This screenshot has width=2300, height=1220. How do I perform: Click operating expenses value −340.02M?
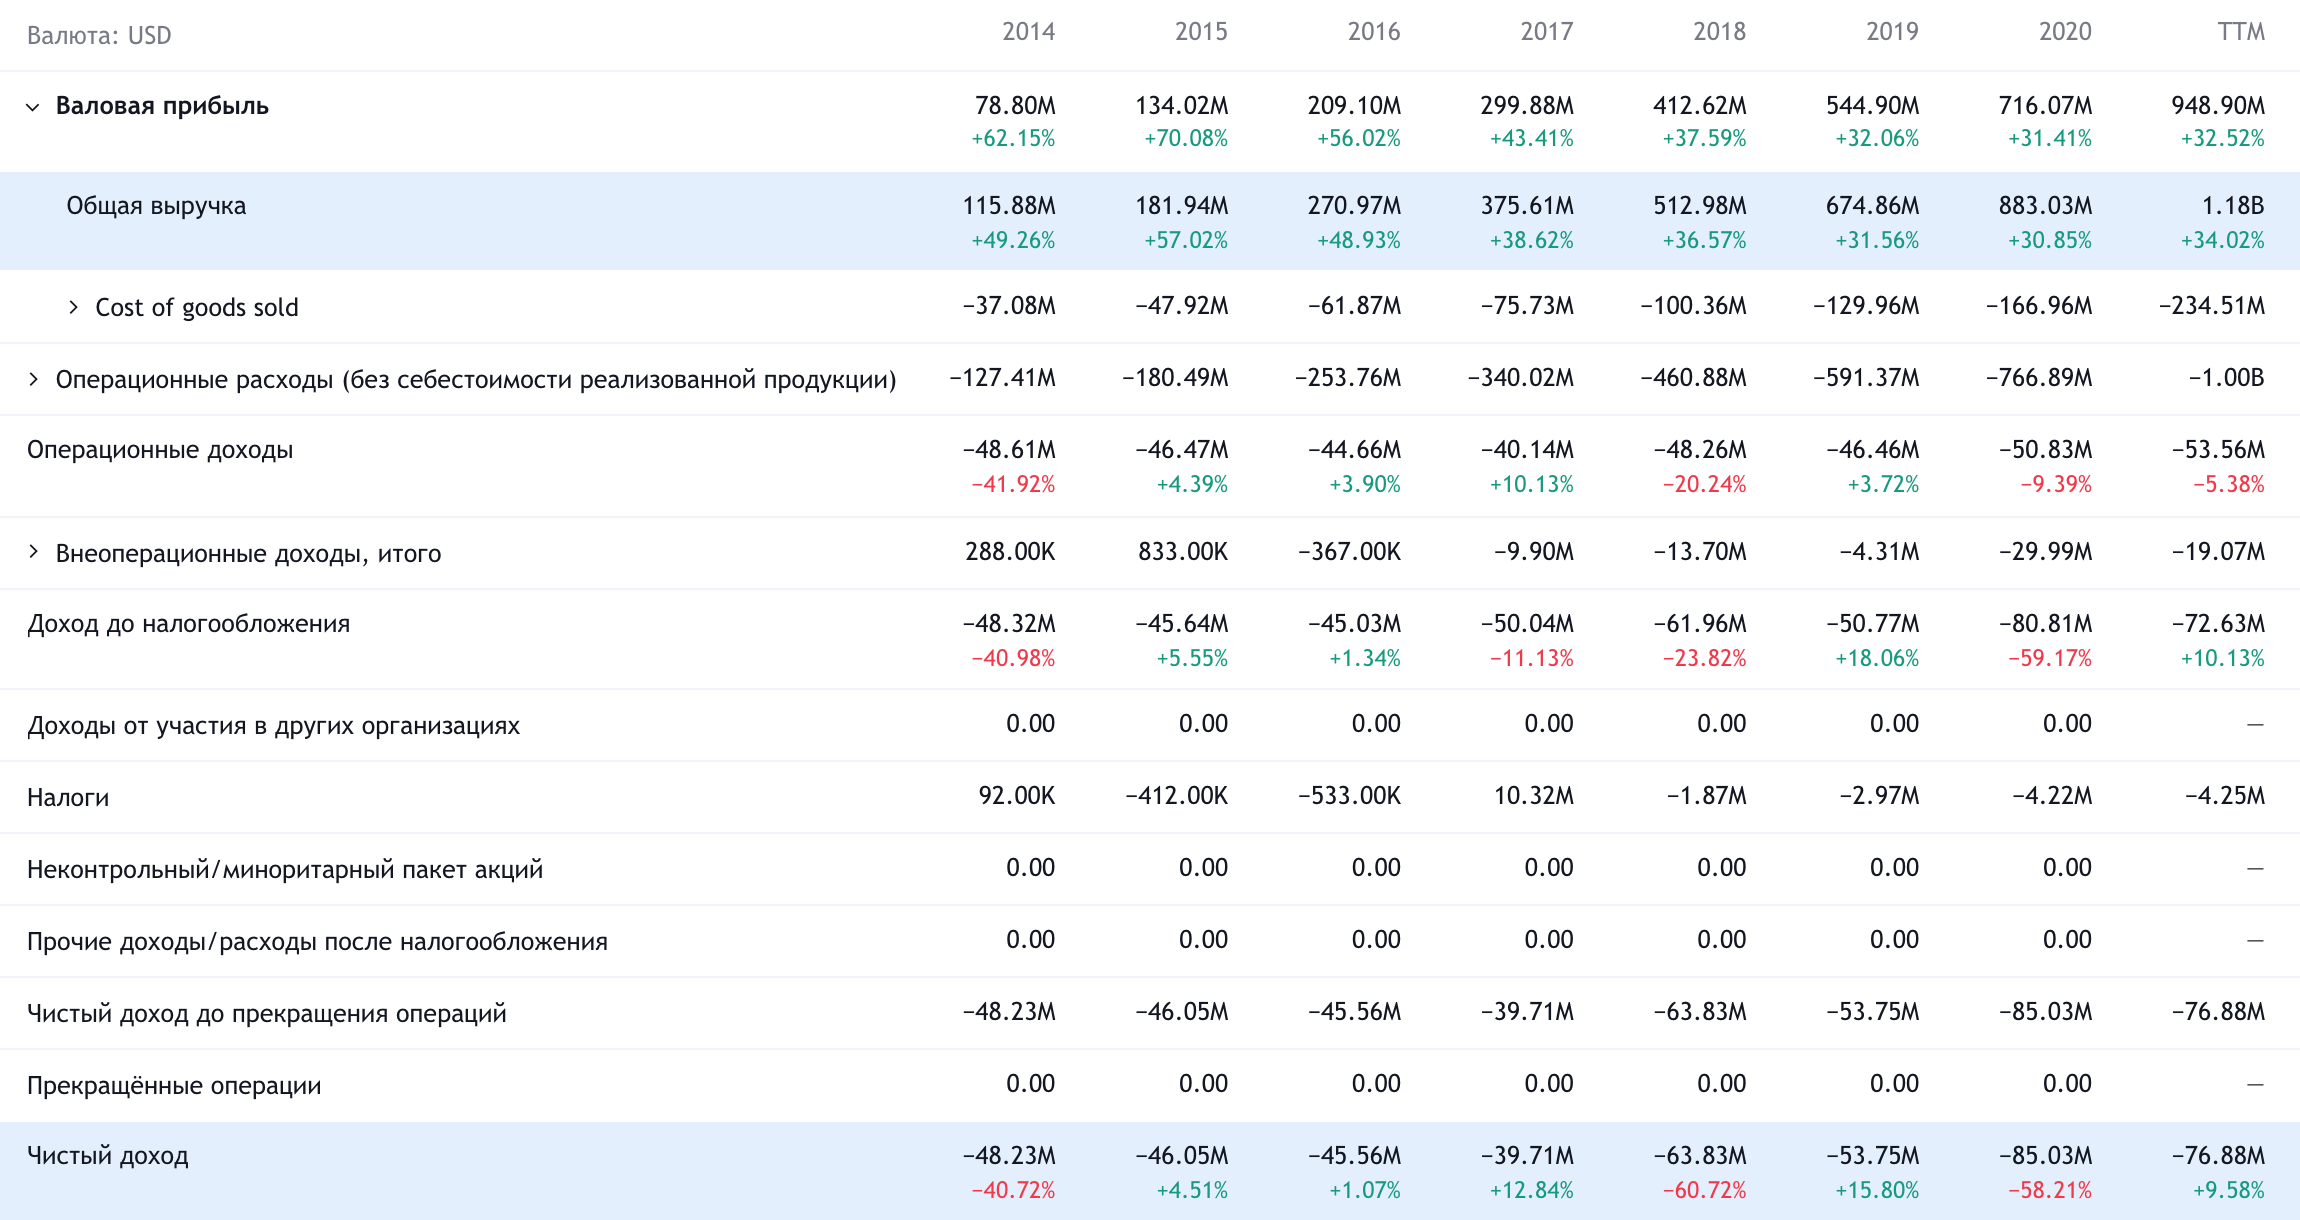(x=1520, y=378)
